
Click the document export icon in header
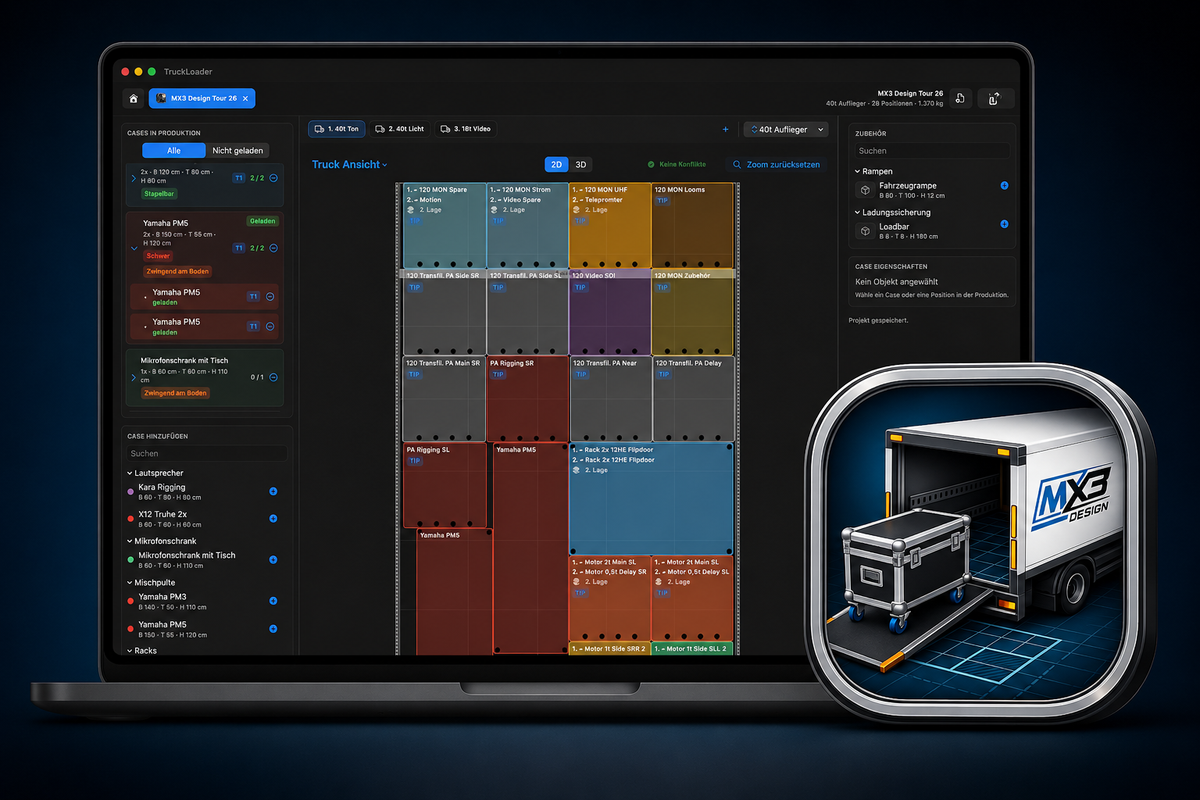tap(959, 98)
